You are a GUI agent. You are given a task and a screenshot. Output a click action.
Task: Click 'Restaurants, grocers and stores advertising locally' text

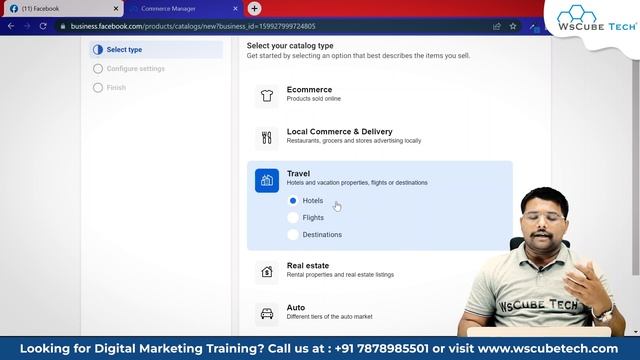pos(353,141)
